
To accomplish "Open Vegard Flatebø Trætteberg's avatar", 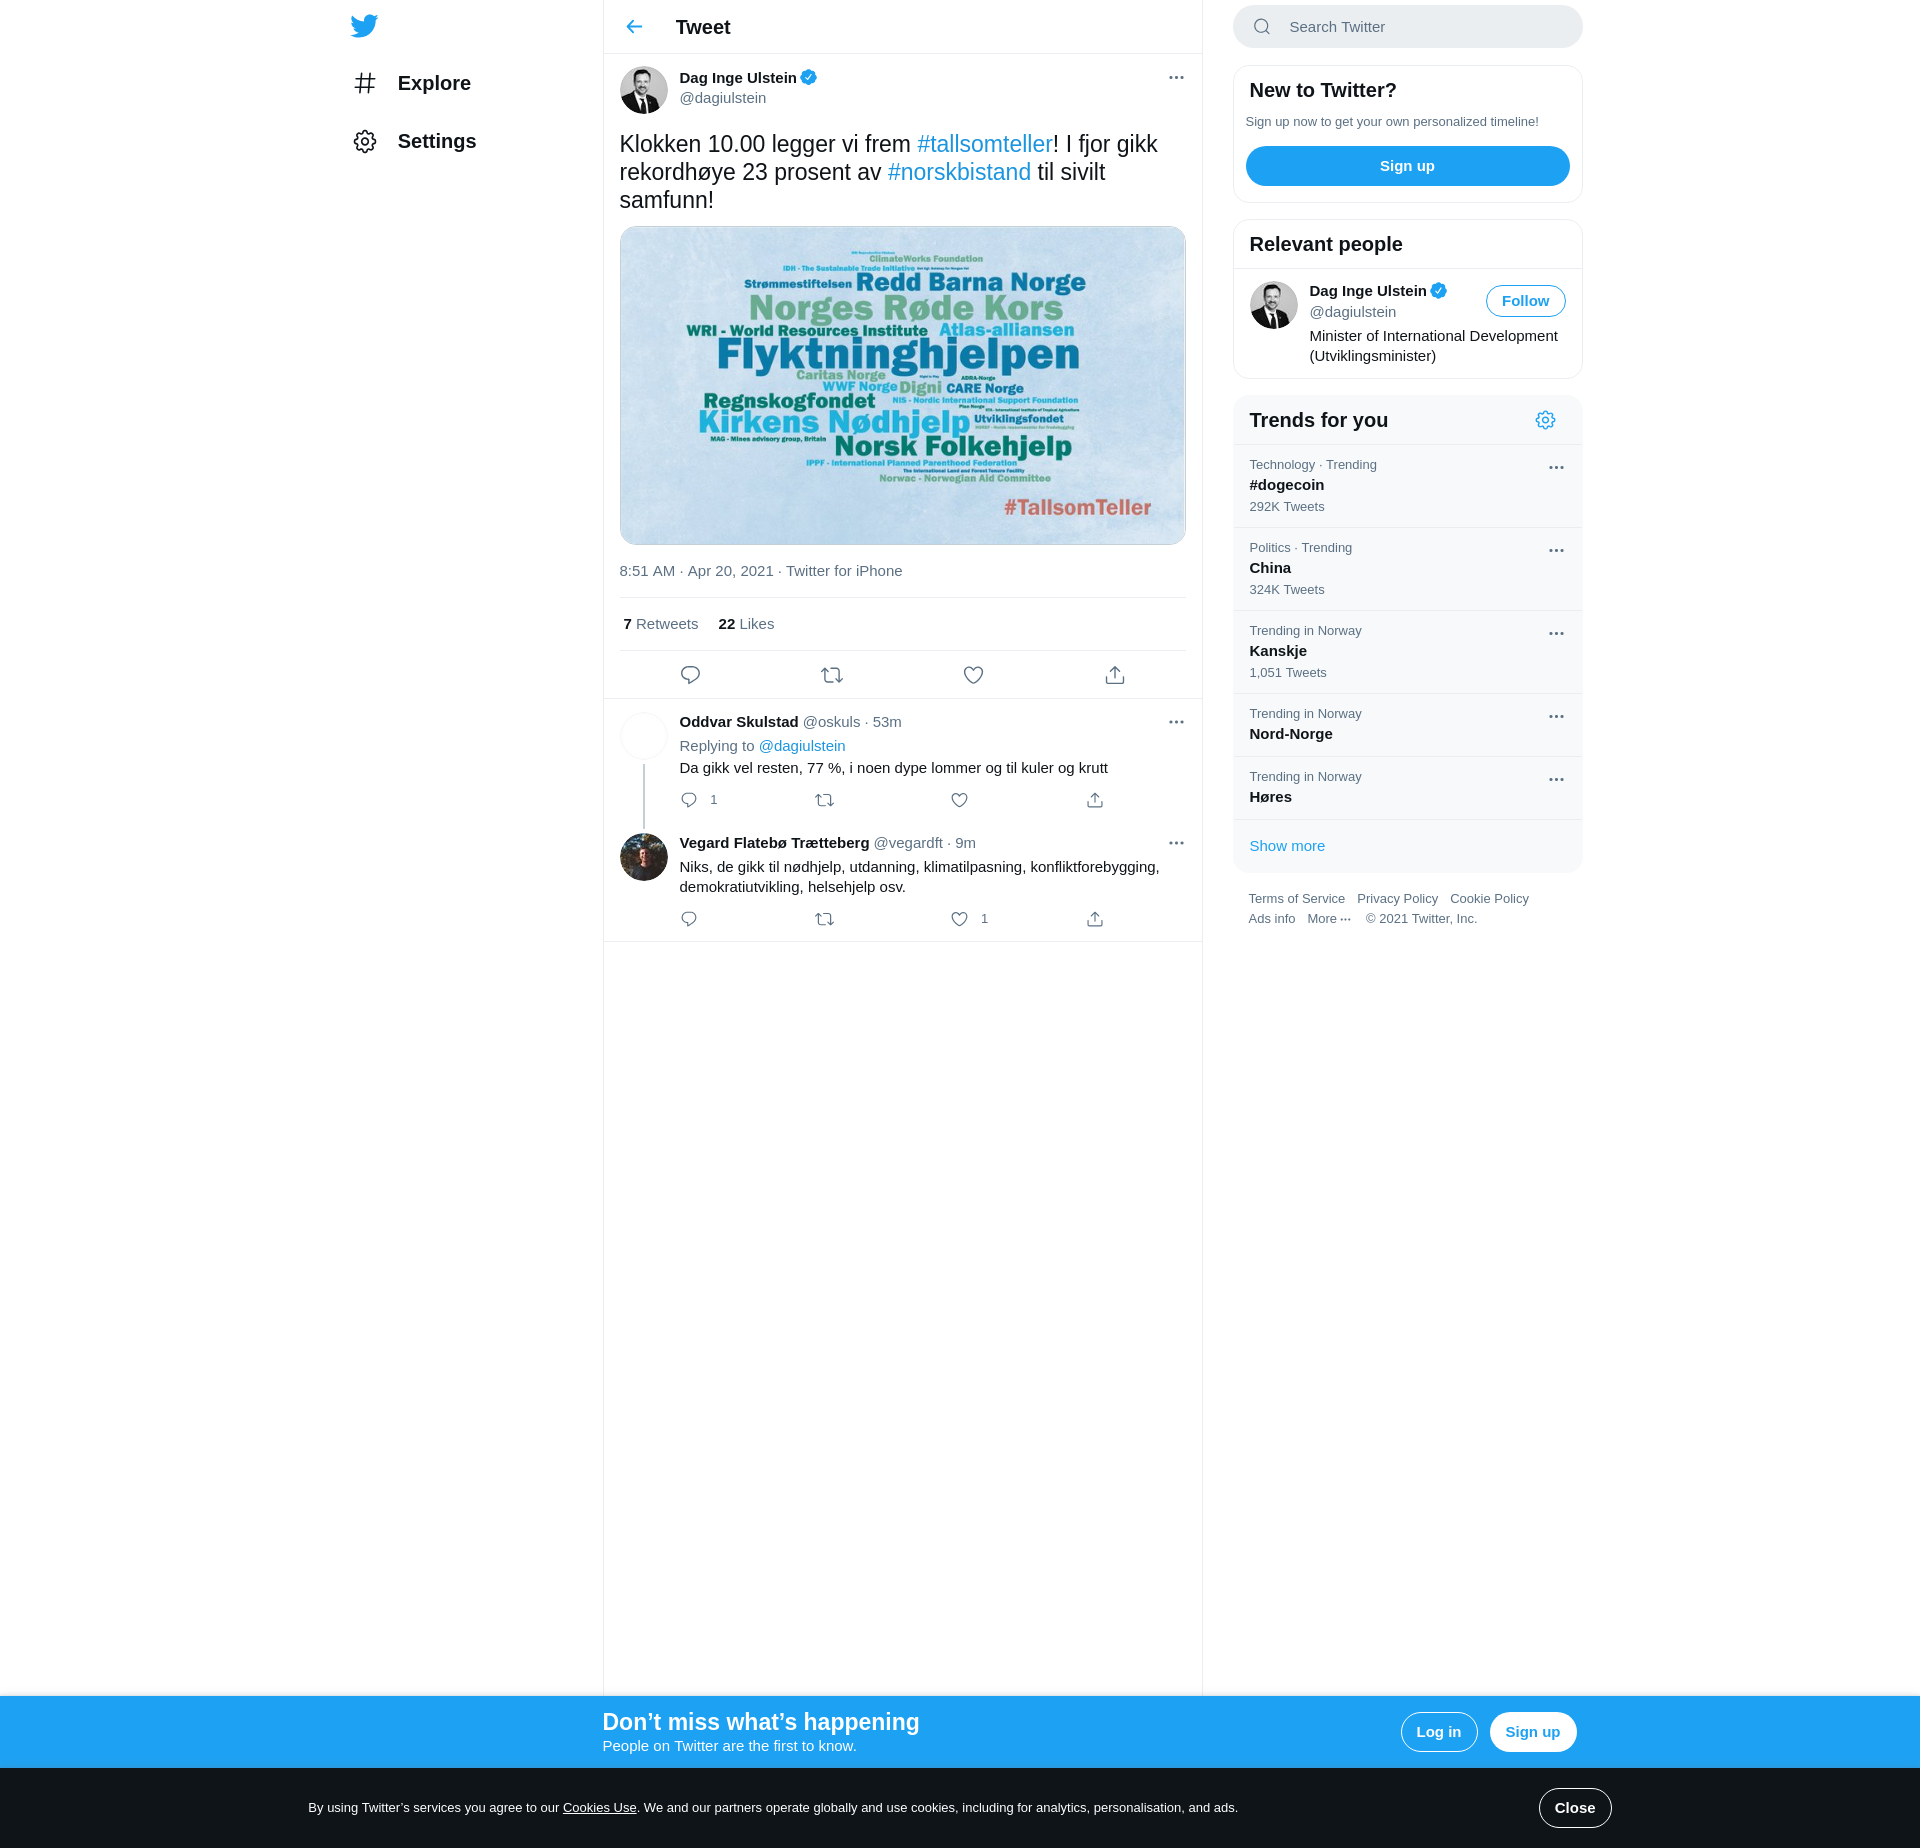I will [644, 857].
